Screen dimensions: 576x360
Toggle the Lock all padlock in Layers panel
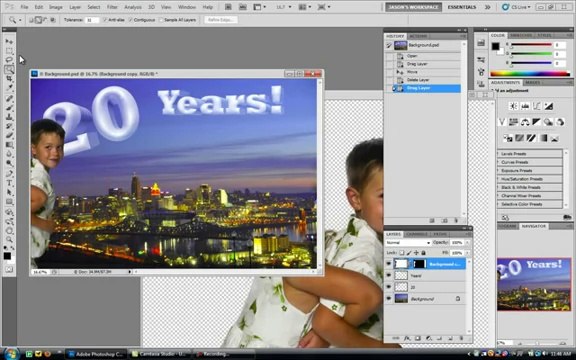pyautogui.click(x=423, y=253)
